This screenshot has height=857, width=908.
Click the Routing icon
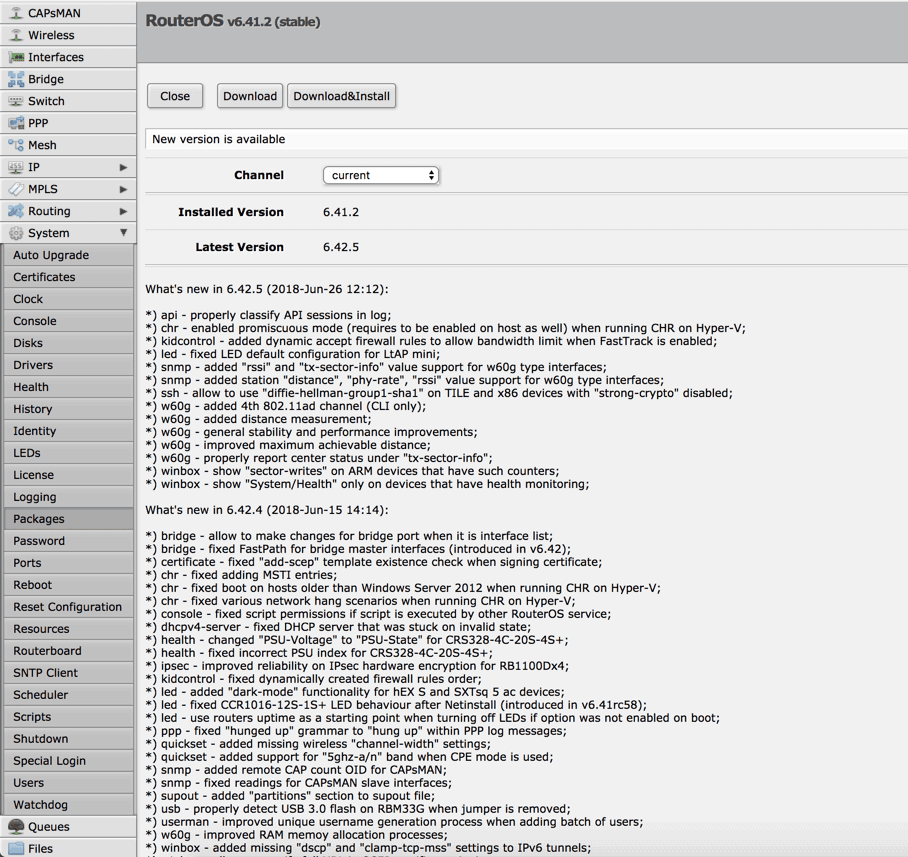(x=16, y=211)
